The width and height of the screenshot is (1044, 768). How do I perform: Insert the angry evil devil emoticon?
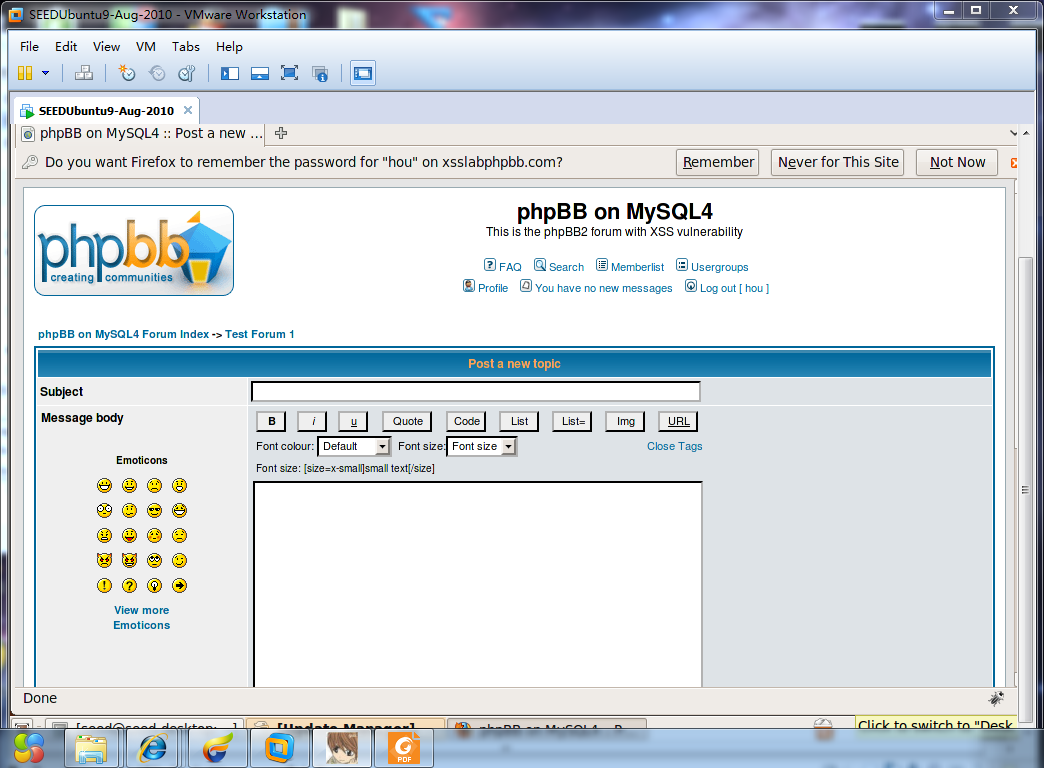click(105, 560)
